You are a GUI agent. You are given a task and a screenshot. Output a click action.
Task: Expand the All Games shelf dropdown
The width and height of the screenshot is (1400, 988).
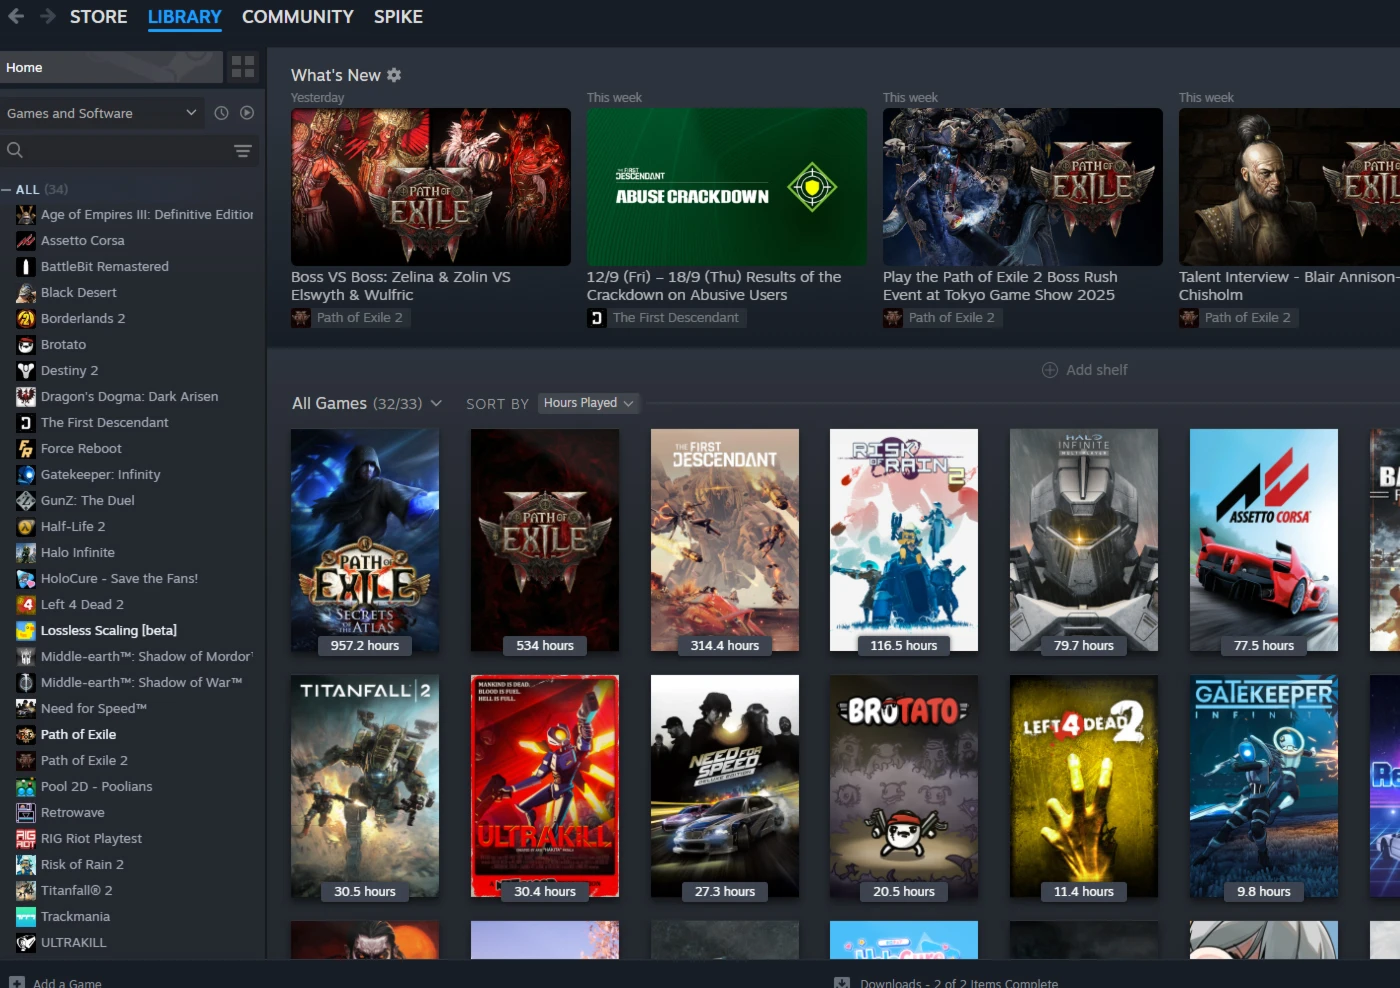(x=436, y=403)
